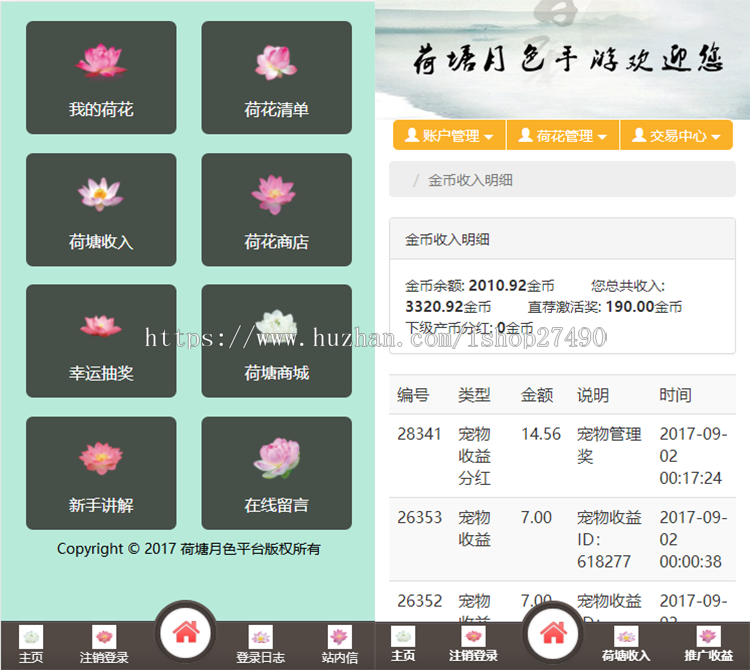Open the 幸运抽奖 lotus tile
The height and width of the screenshot is (670, 750).
[101, 341]
